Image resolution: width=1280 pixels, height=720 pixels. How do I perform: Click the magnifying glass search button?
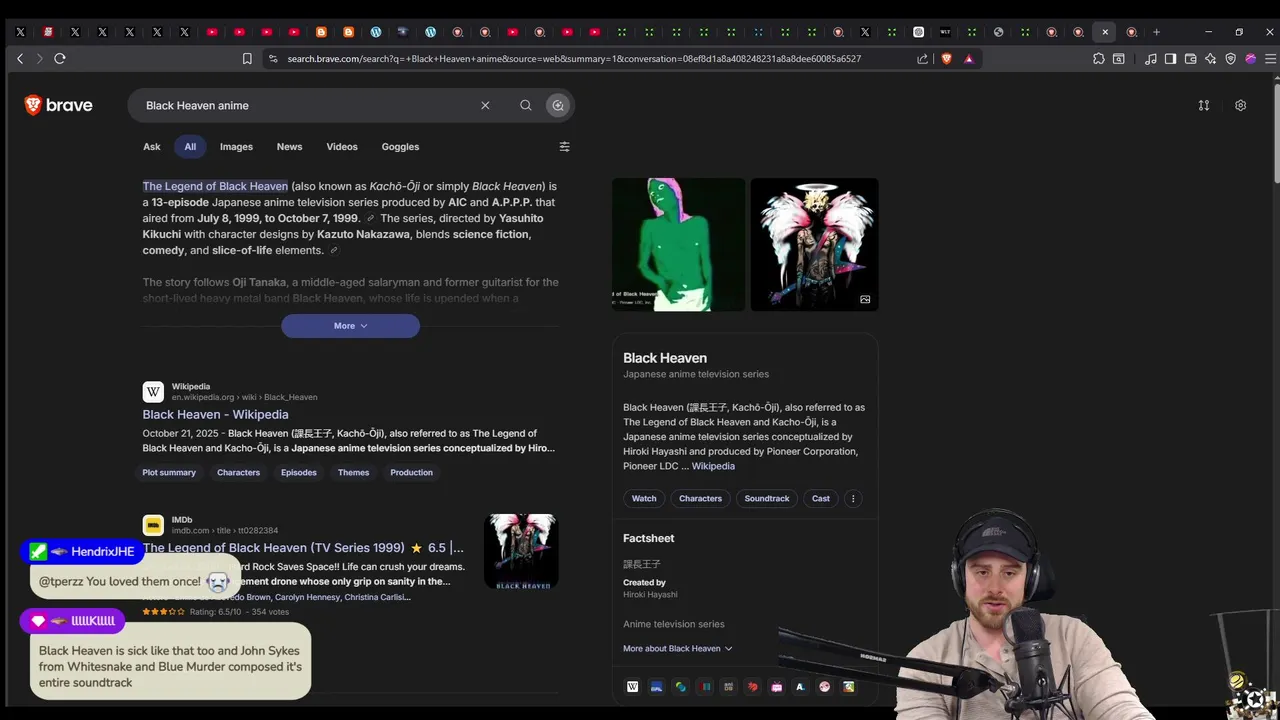pos(525,105)
